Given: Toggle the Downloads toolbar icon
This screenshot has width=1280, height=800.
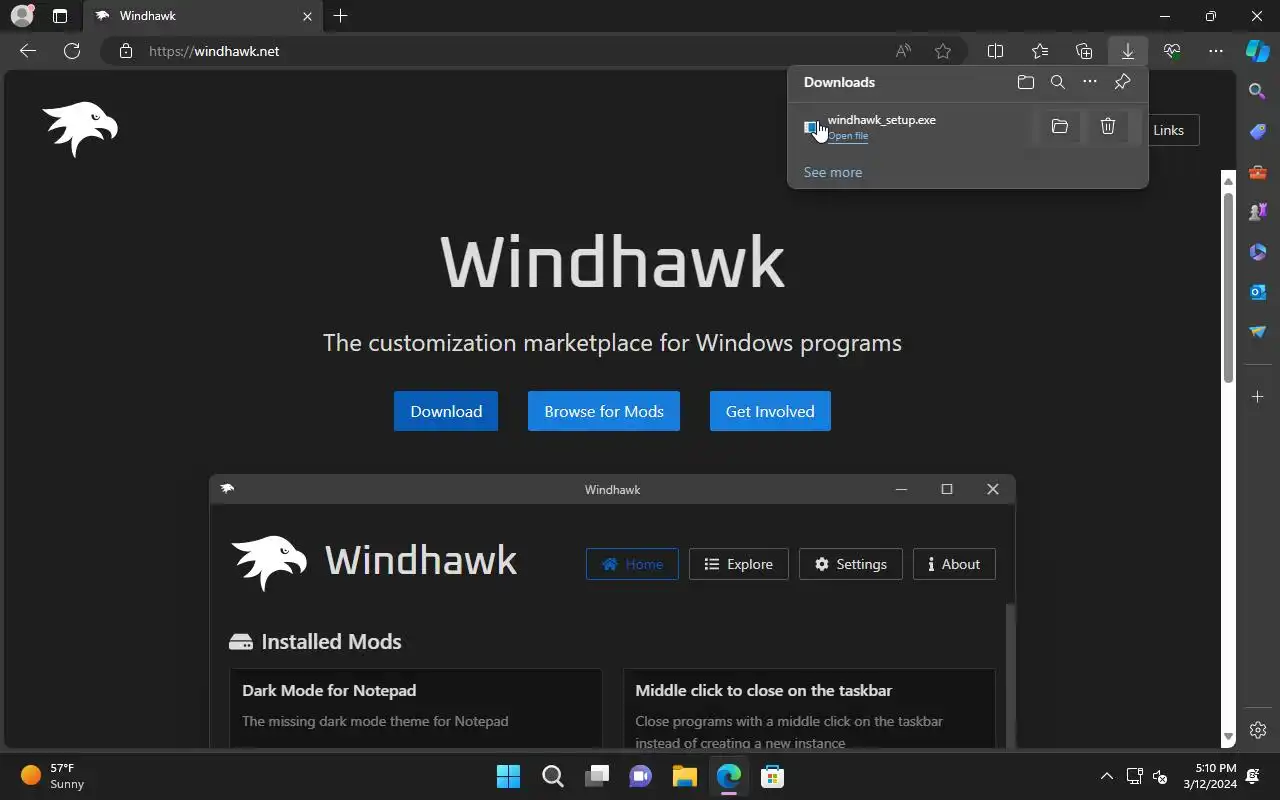Looking at the screenshot, I should [x=1128, y=51].
